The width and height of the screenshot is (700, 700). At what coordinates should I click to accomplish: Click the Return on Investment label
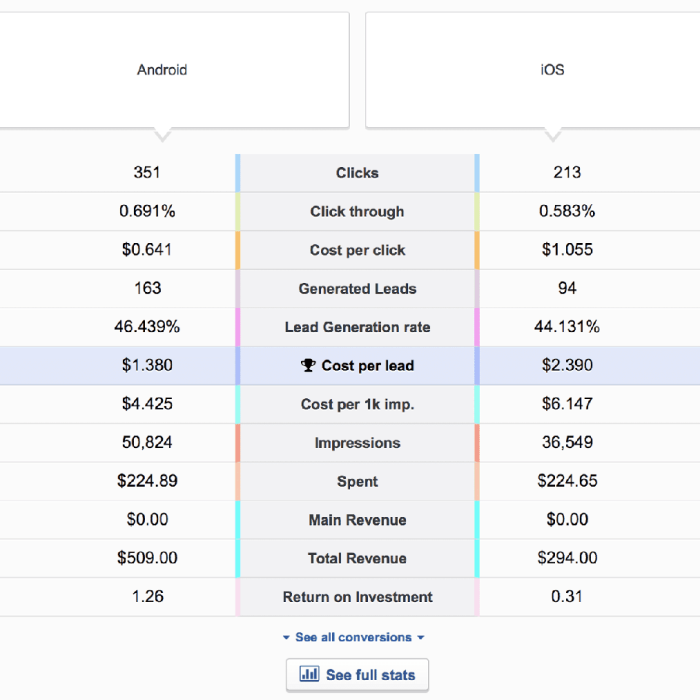[x=357, y=597]
